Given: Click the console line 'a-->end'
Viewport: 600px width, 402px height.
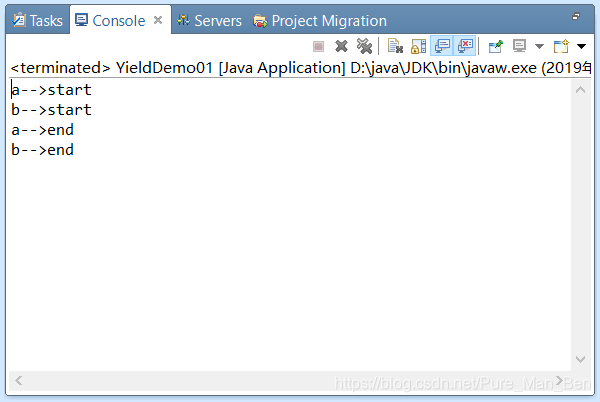Looking at the screenshot, I should click(x=42, y=130).
